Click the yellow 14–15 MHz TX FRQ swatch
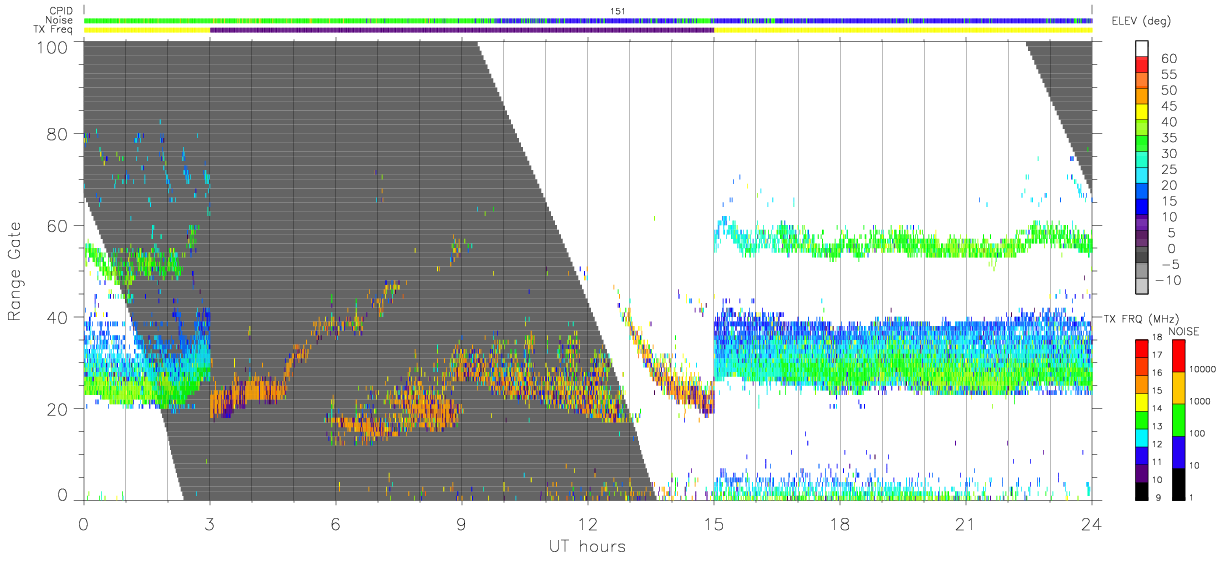Image resolution: width=1228 pixels, height=567 pixels. point(1143,401)
